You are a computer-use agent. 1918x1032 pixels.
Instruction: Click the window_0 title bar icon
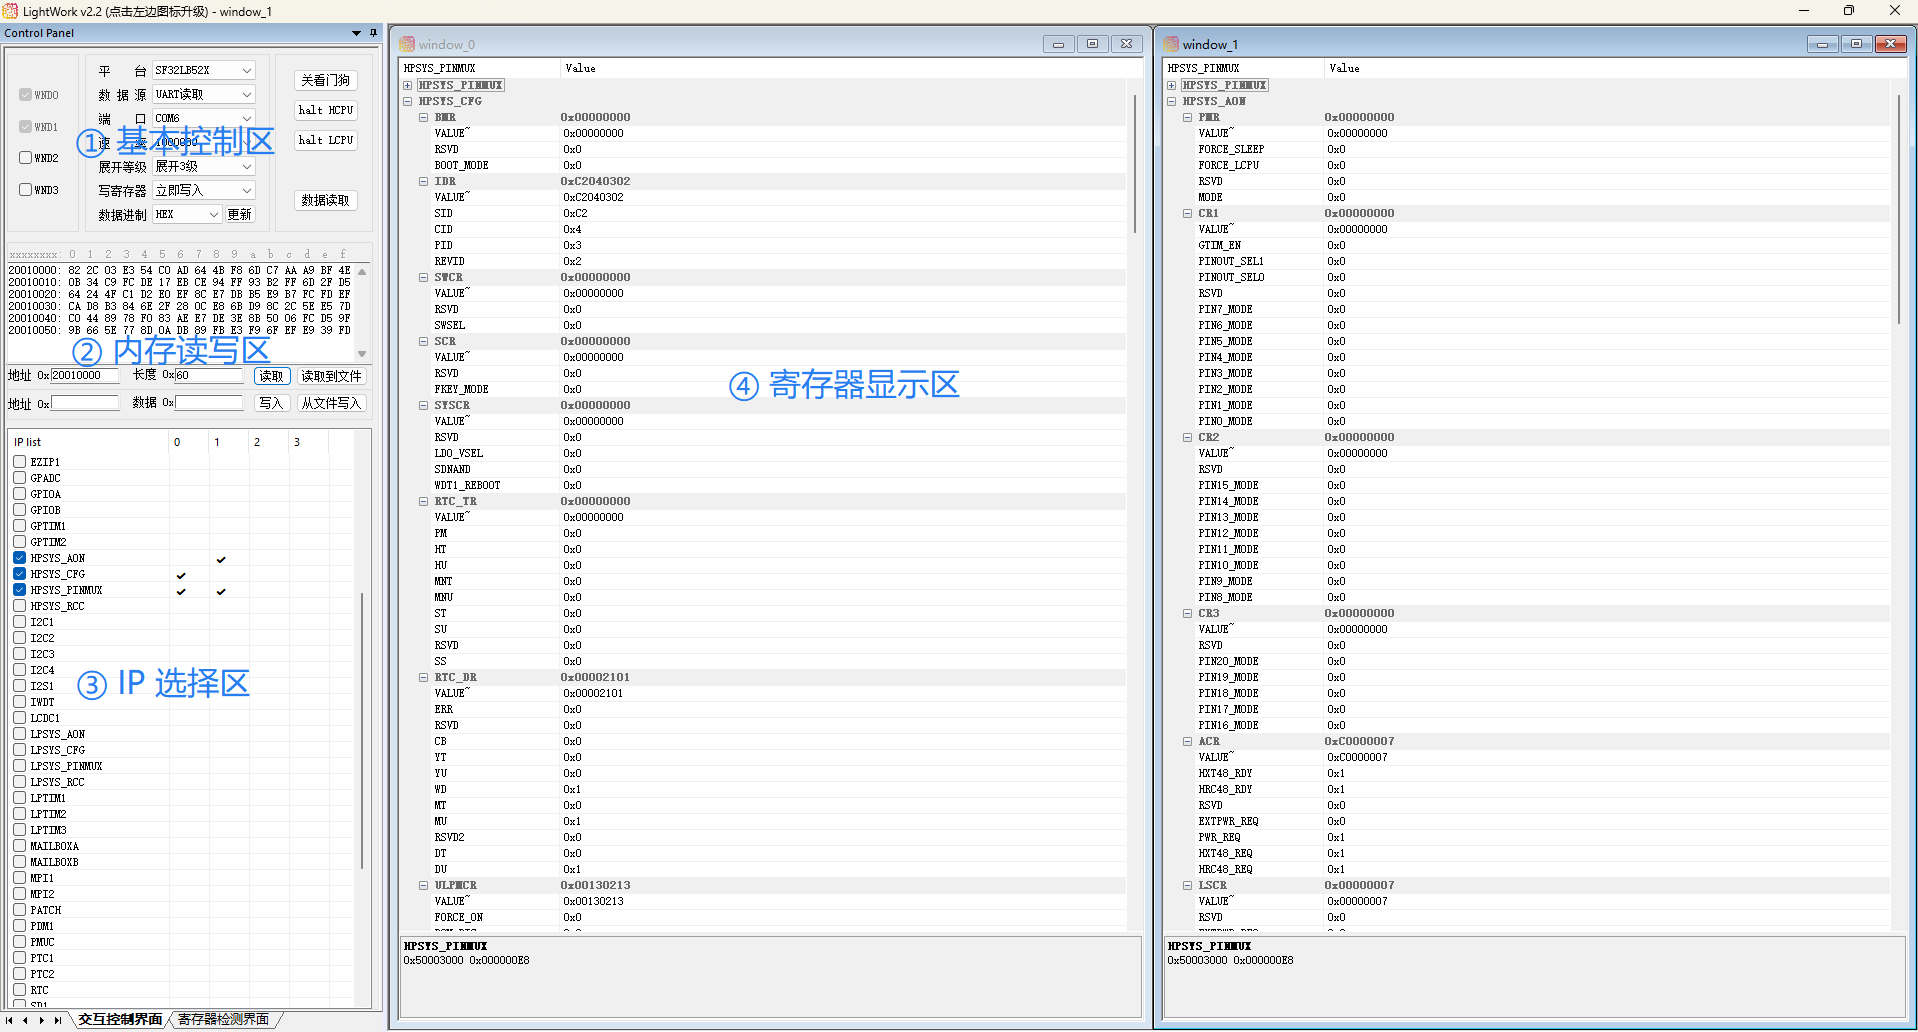pyautogui.click(x=407, y=44)
